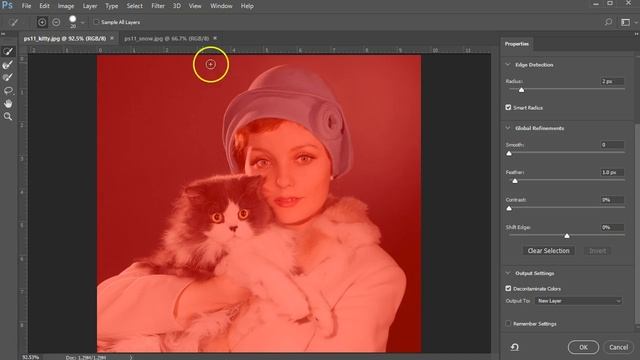640x360 pixels.
Task: Click the Cancel button
Action: [618, 347]
